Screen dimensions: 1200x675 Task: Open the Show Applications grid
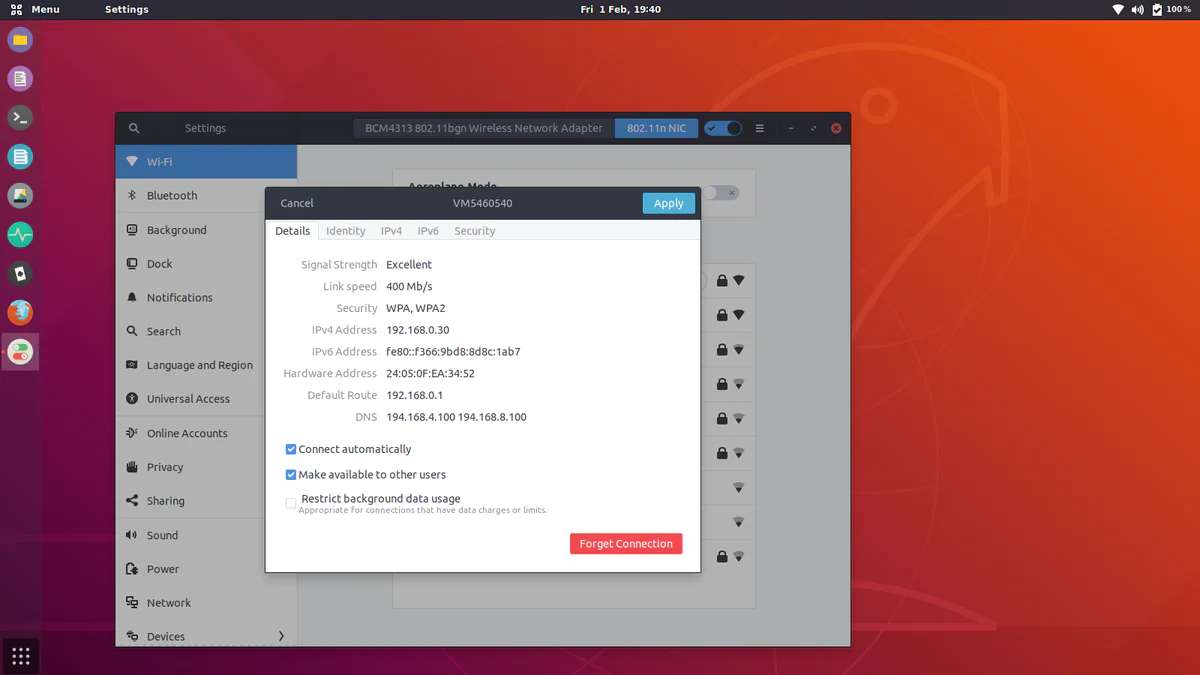[x=20, y=655]
